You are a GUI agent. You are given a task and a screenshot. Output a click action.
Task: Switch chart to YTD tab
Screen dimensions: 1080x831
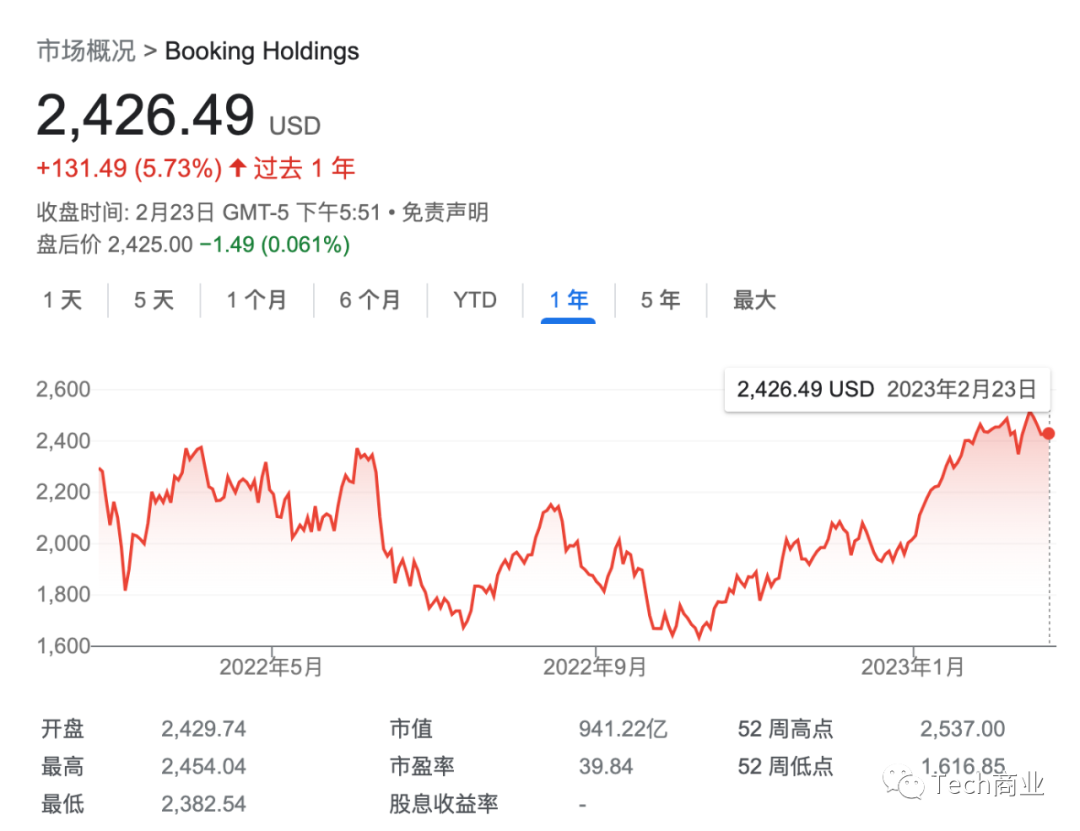click(x=475, y=300)
